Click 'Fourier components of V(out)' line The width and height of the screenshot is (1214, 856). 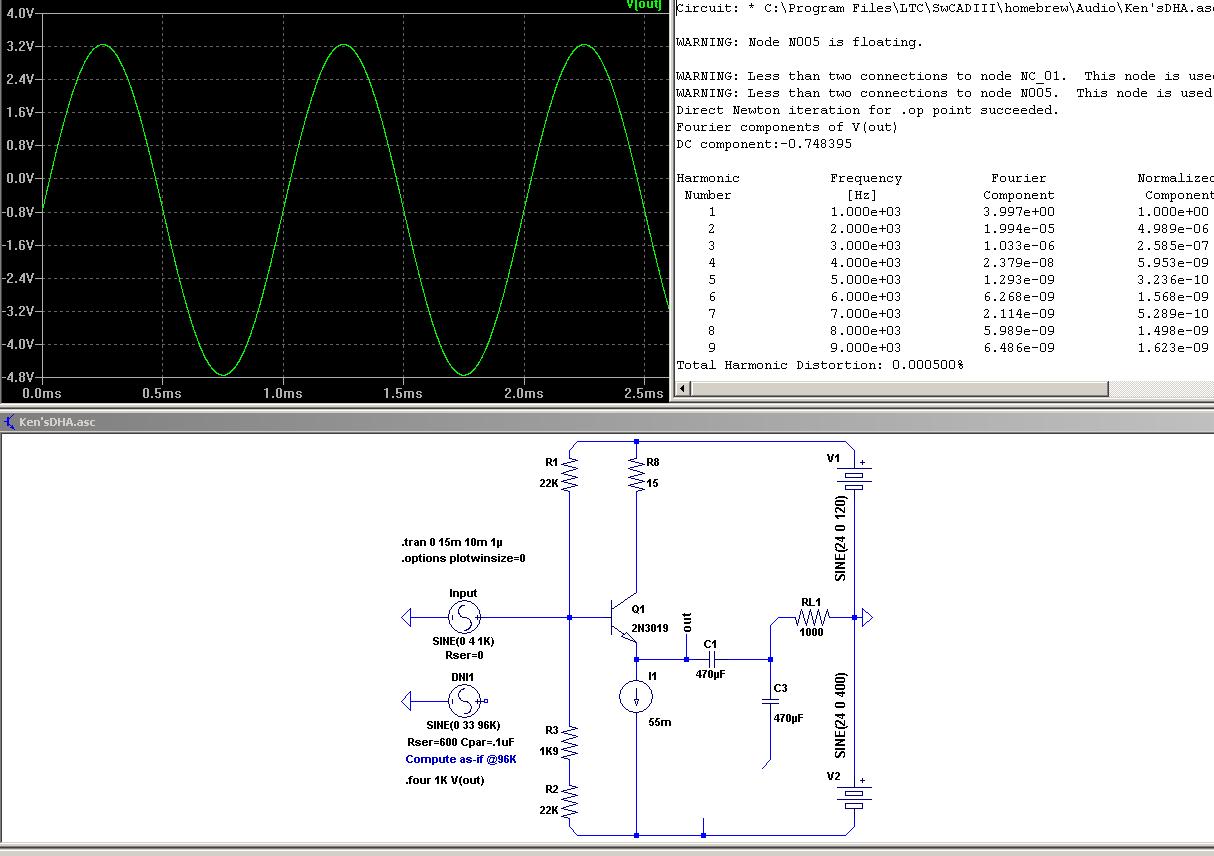[x=788, y=127]
